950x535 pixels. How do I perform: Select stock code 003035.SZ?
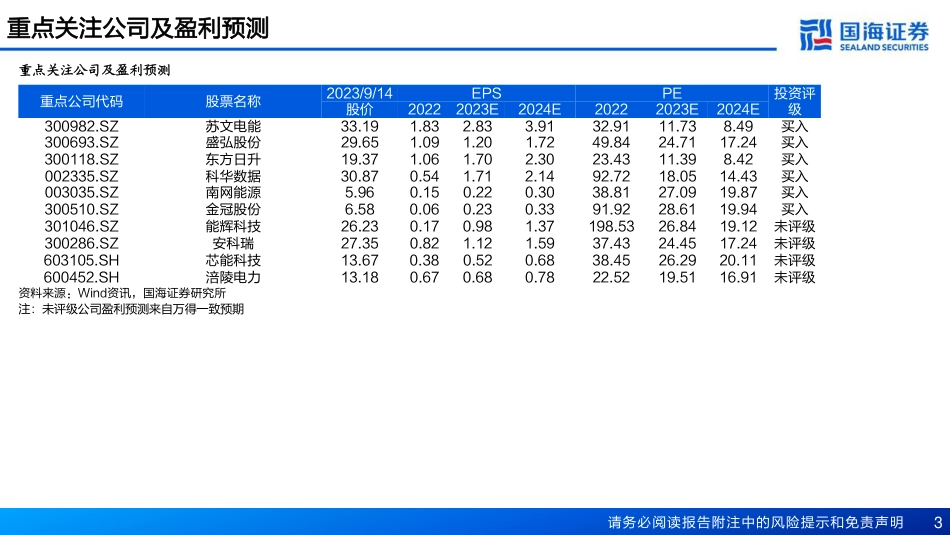[x=81, y=193]
